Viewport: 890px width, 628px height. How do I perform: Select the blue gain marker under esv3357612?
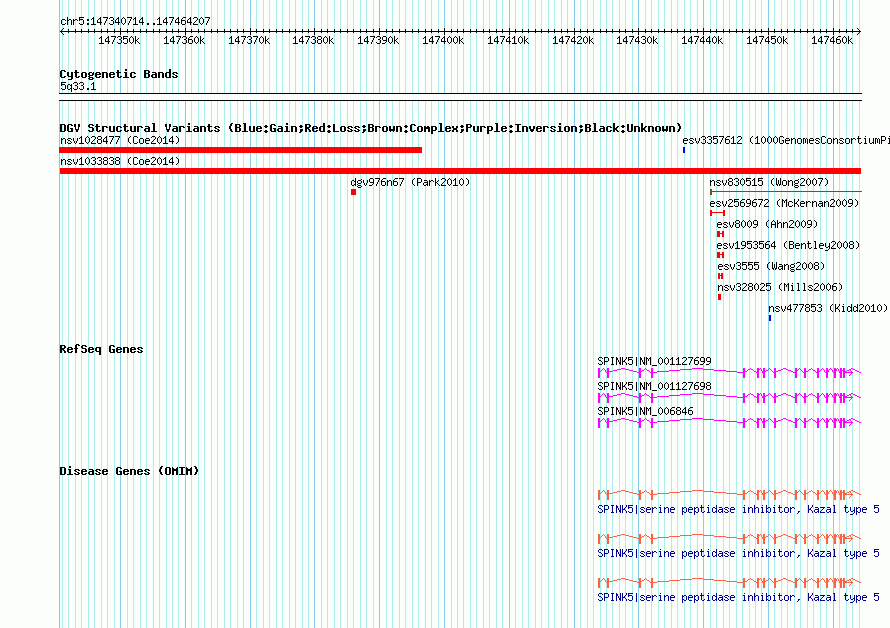[x=684, y=150]
